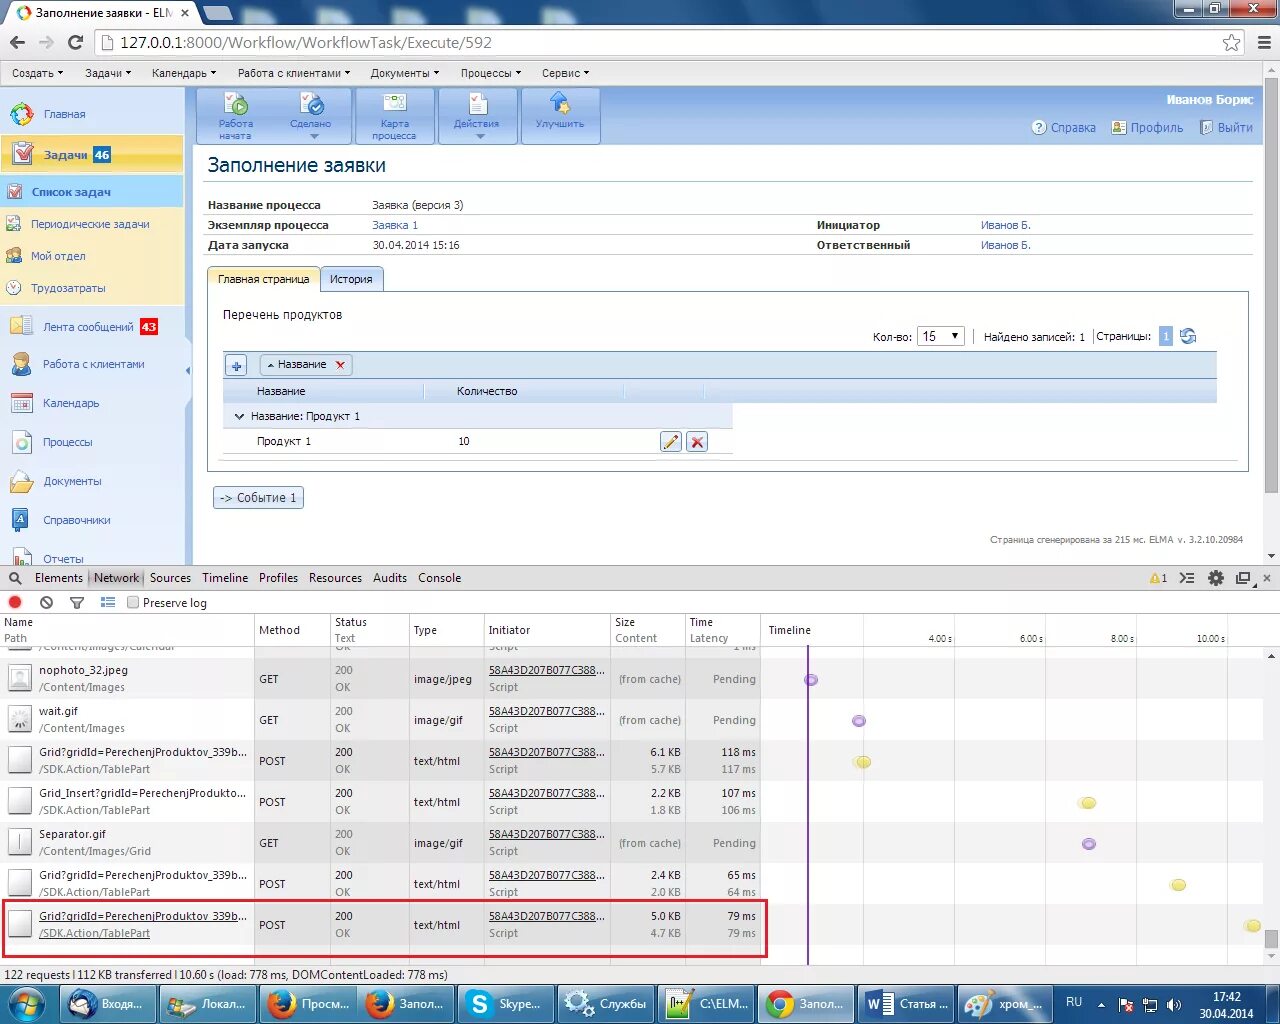Click the 'Улучшить' toolbar icon
Image resolution: width=1280 pixels, height=1024 pixels.
(x=560, y=116)
